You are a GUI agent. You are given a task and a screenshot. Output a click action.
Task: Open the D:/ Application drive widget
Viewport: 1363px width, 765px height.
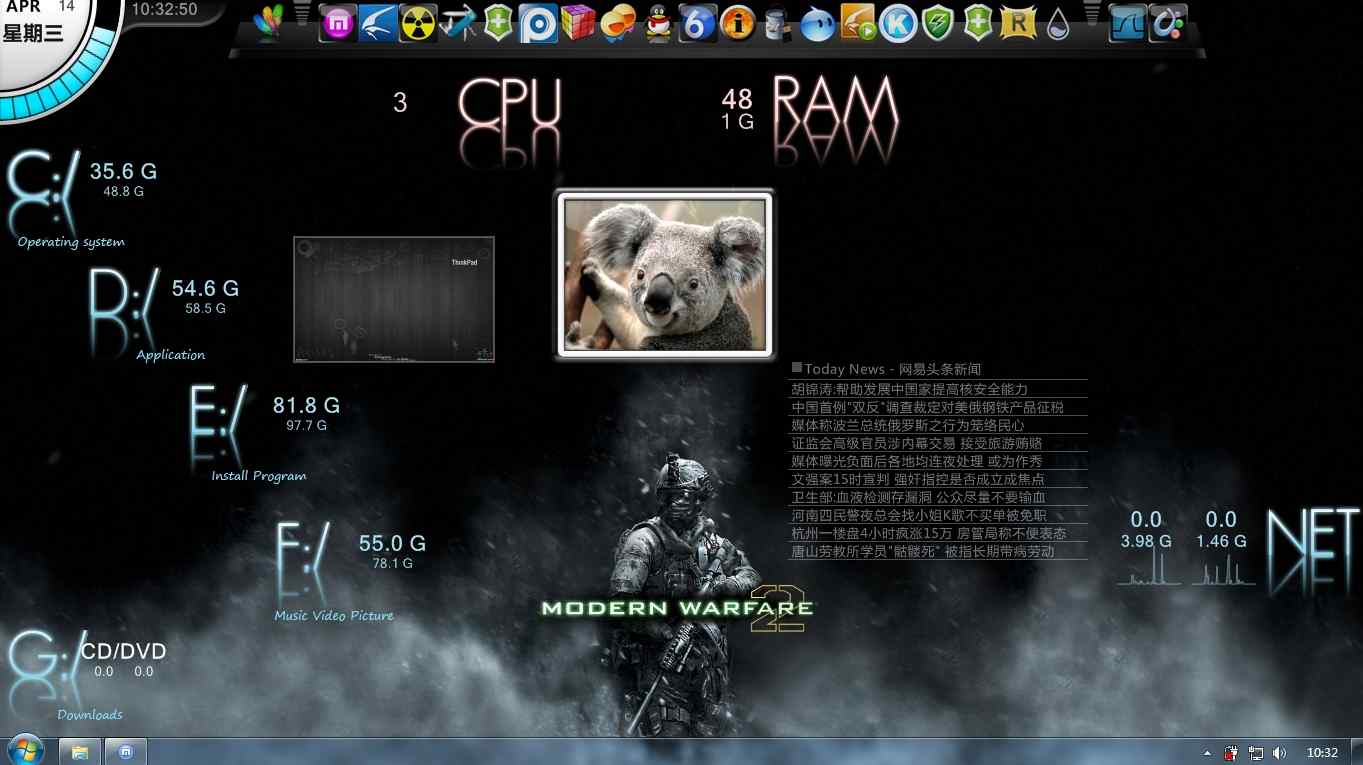click(x=163, y=314)
